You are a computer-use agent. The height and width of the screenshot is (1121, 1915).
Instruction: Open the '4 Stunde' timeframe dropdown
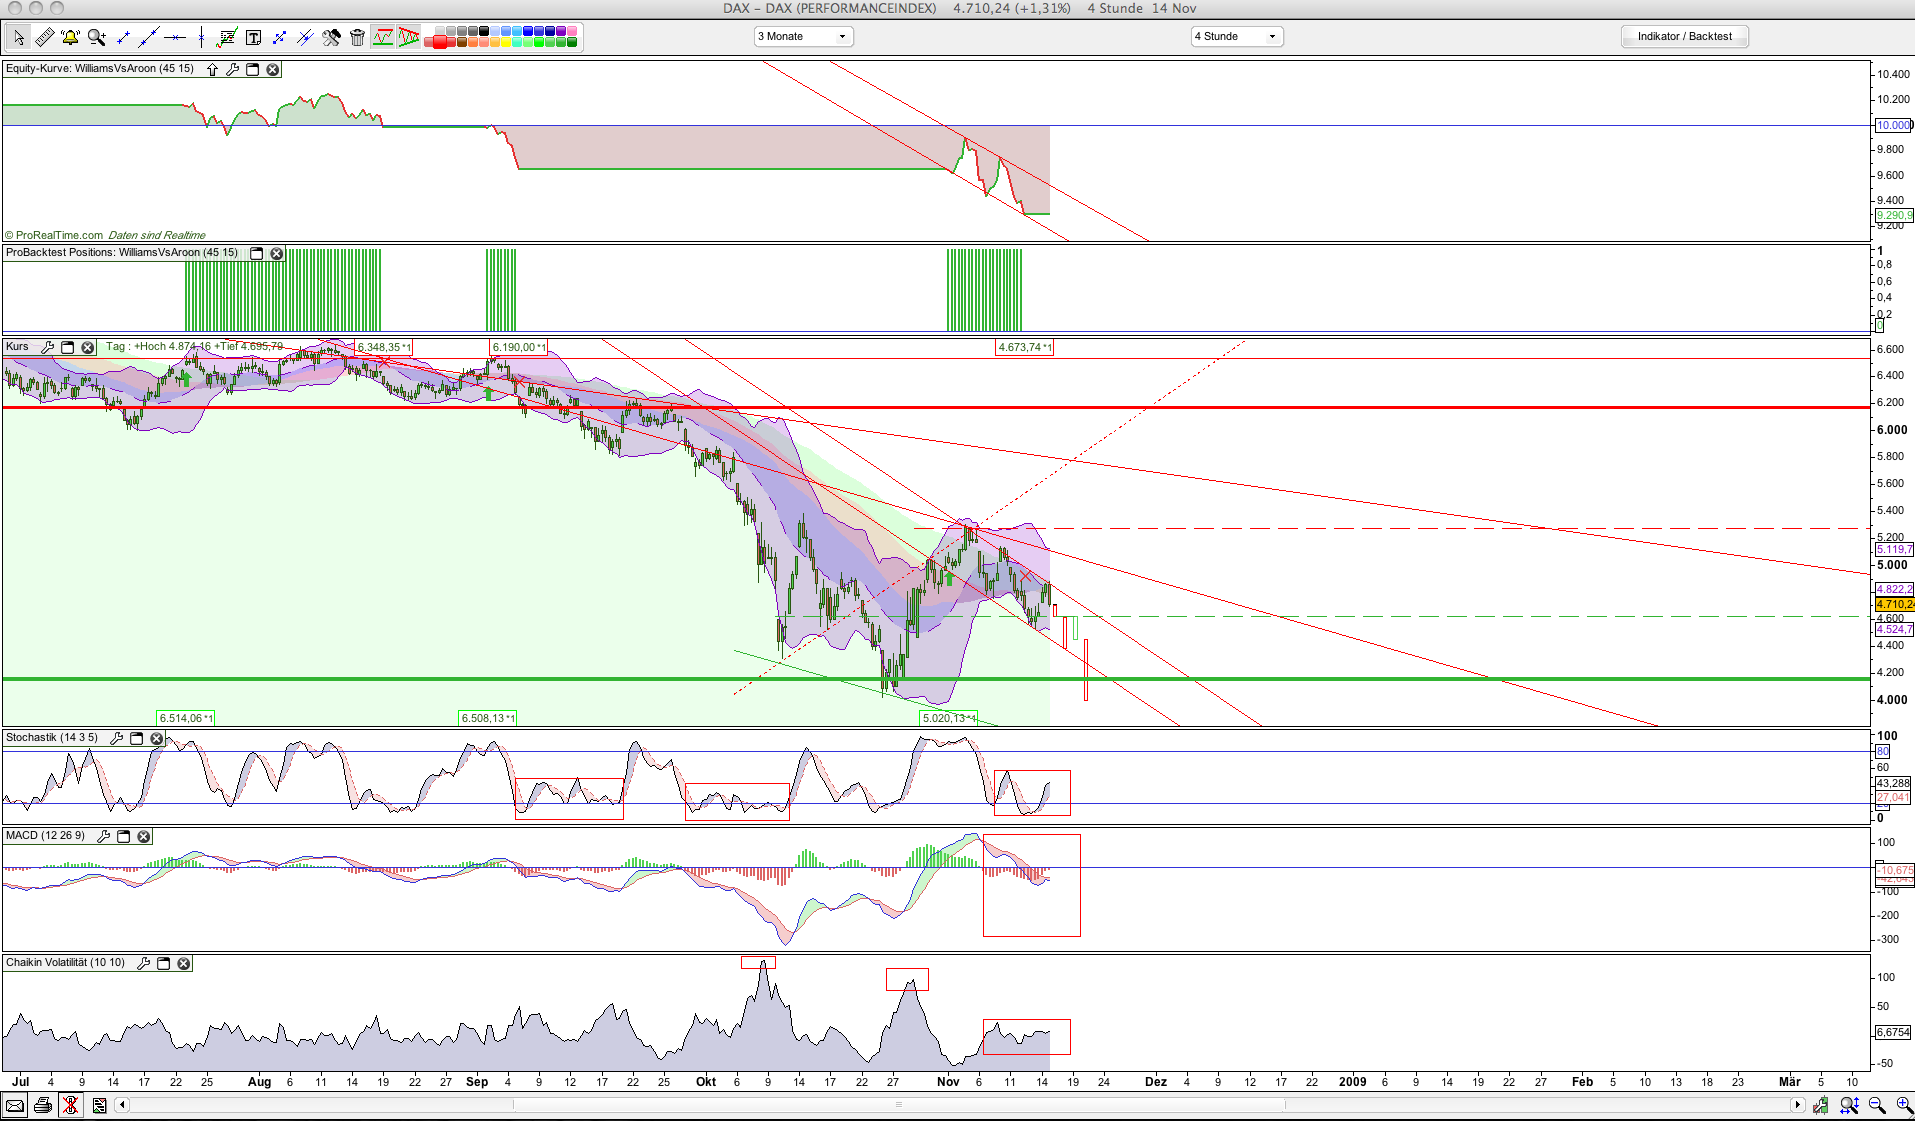pos(1237,37)
